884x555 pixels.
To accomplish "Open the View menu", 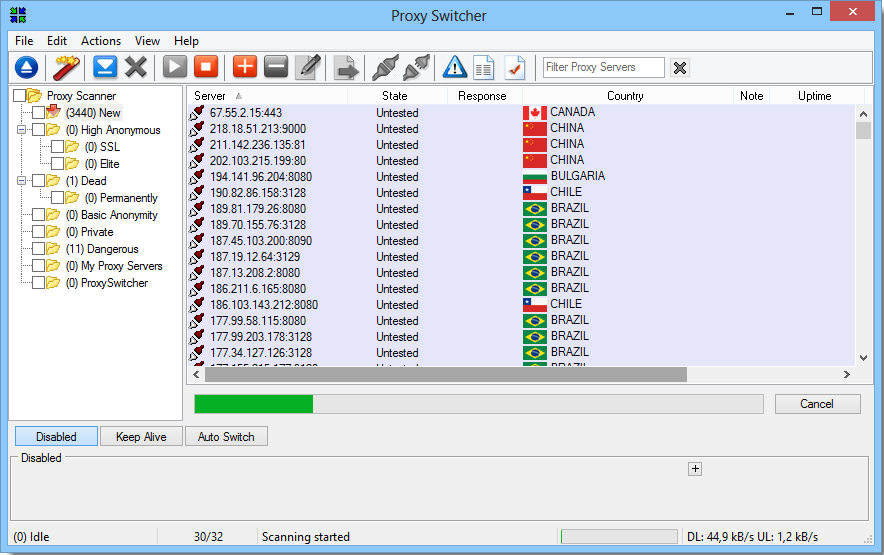I will (147, 41).
